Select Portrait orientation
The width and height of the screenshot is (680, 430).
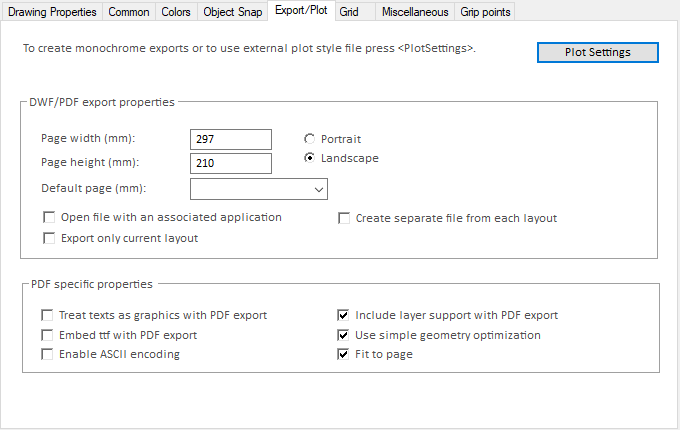click(310, 138)
